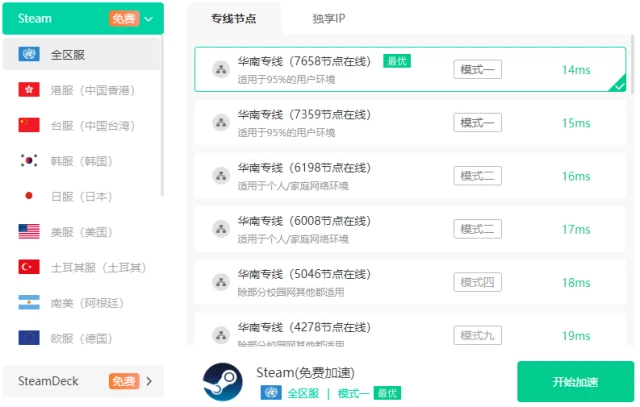640x407 pixels.
Task: Open 模式二 selector in 17ms row
Action: pyautogui.click(x=477, y=229)
